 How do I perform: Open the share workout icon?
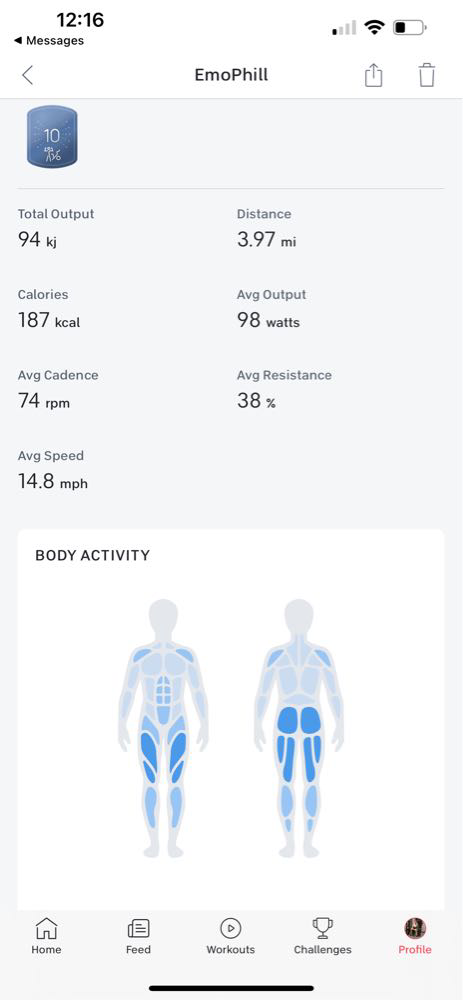pyautogui.click(x=373, y=75)
